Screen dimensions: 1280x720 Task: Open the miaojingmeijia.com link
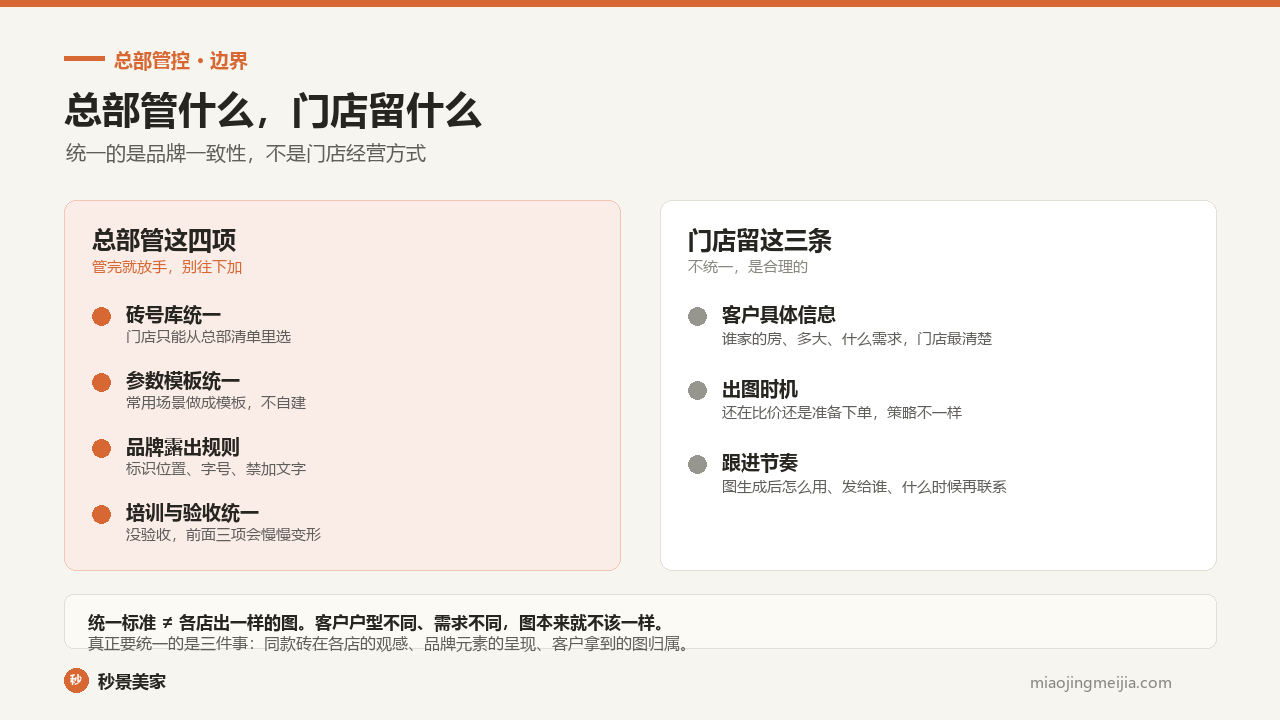point(1101,683)
